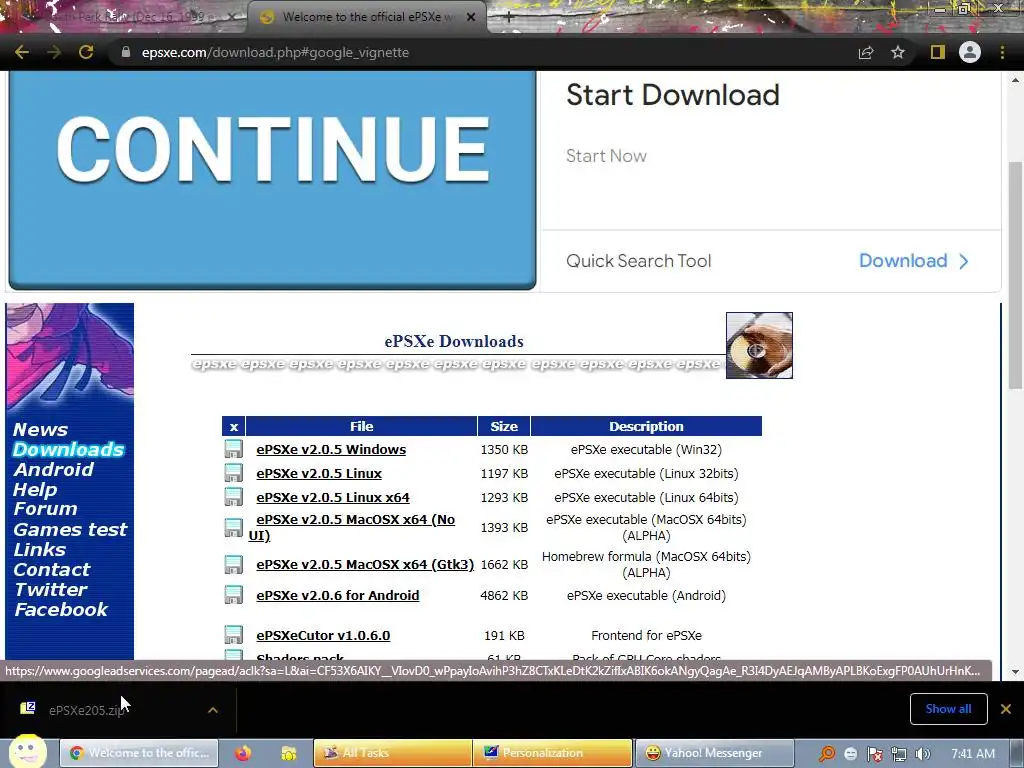Click the network tray icon

899,754
